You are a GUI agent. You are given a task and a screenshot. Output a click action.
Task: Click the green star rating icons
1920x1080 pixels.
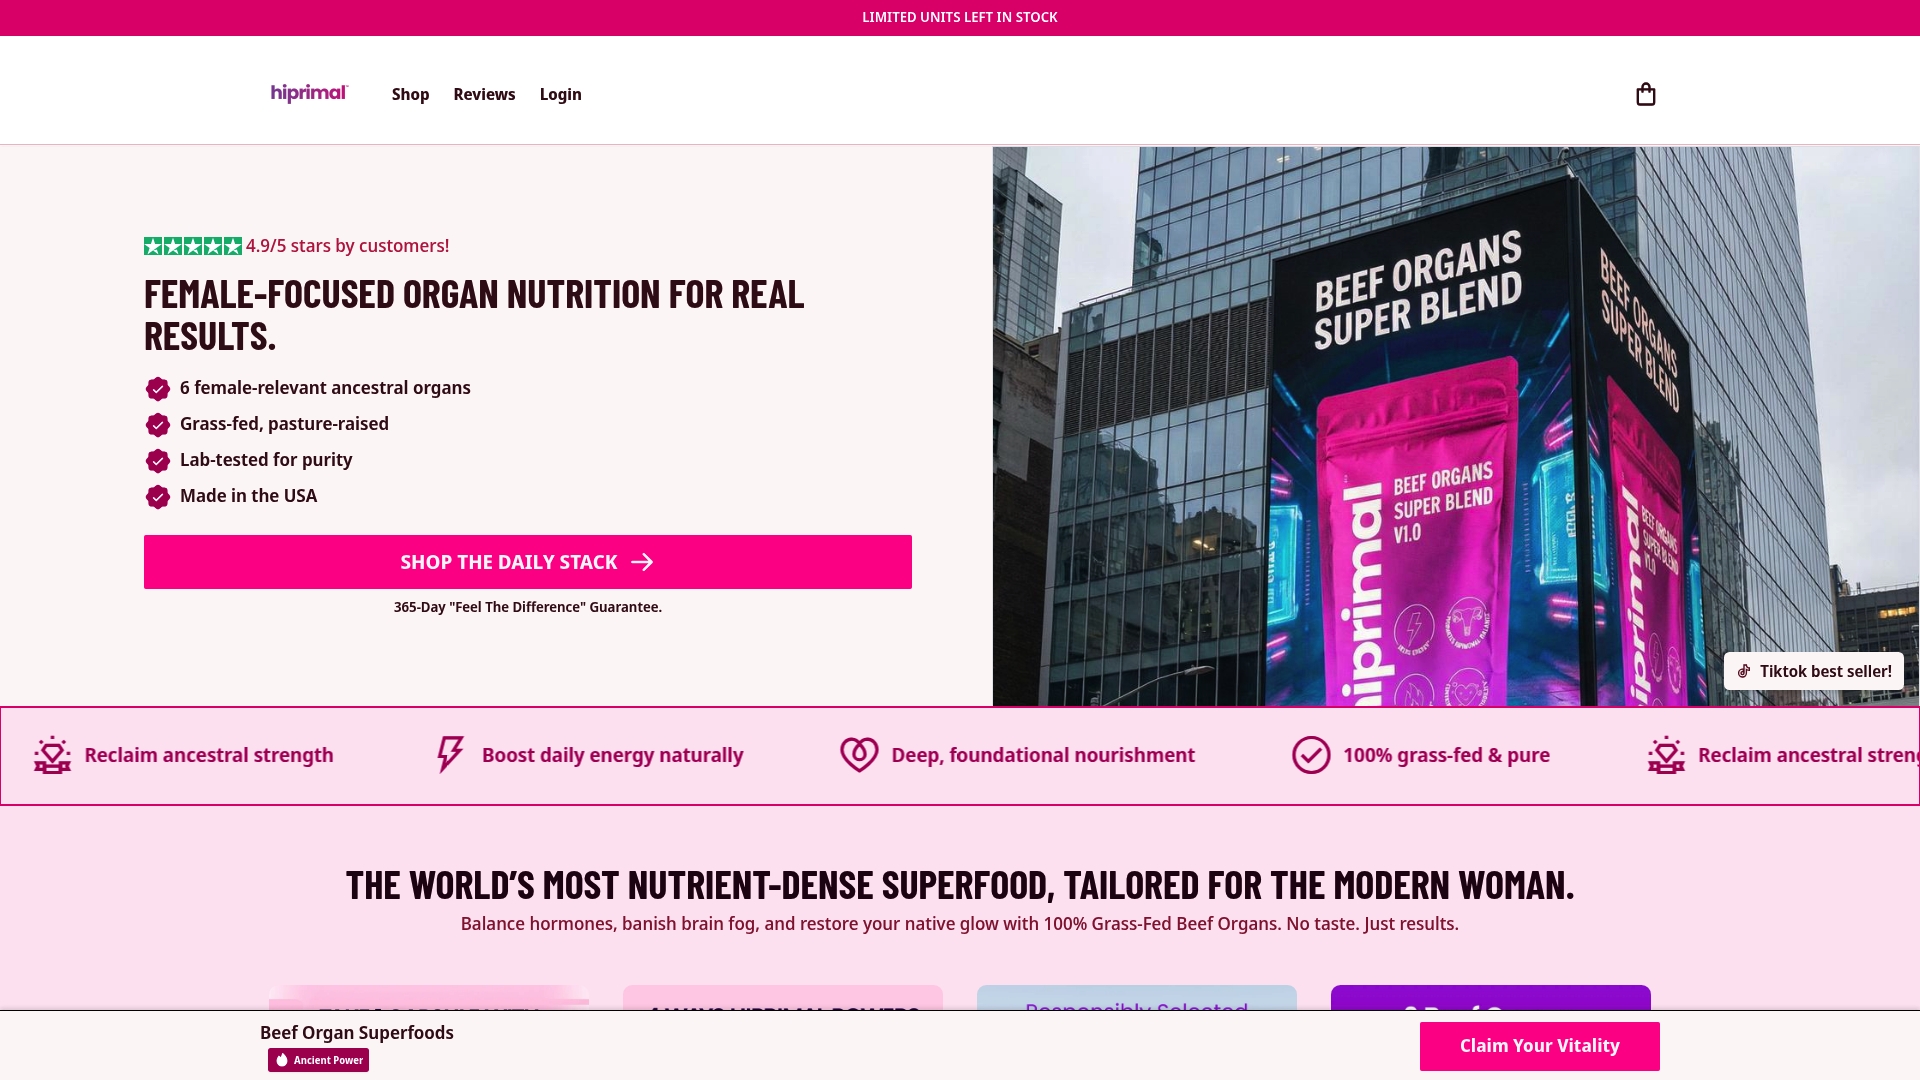193,246
